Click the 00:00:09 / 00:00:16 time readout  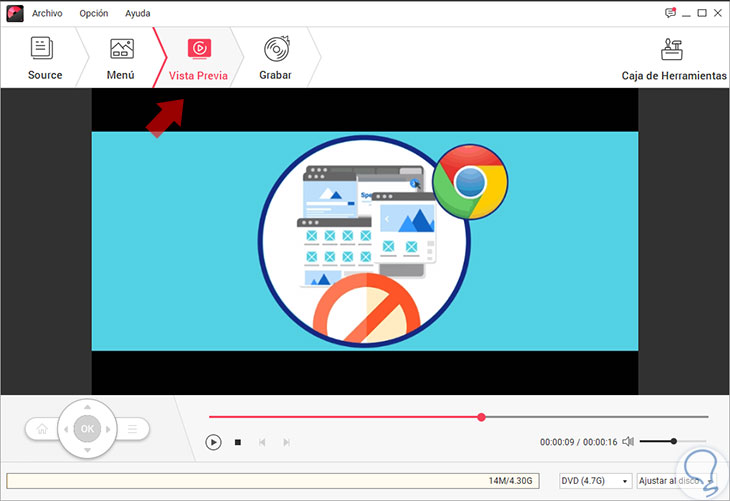(578, 442)
